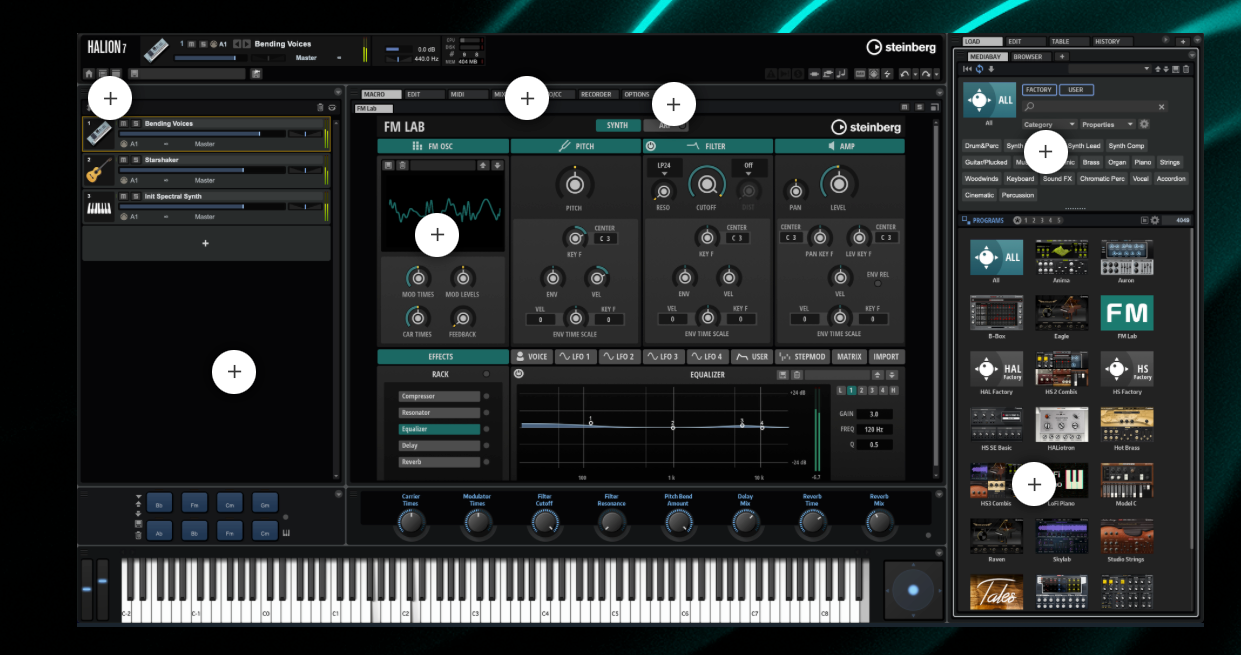Load previous FM OSC preset with up arrow

484,165
